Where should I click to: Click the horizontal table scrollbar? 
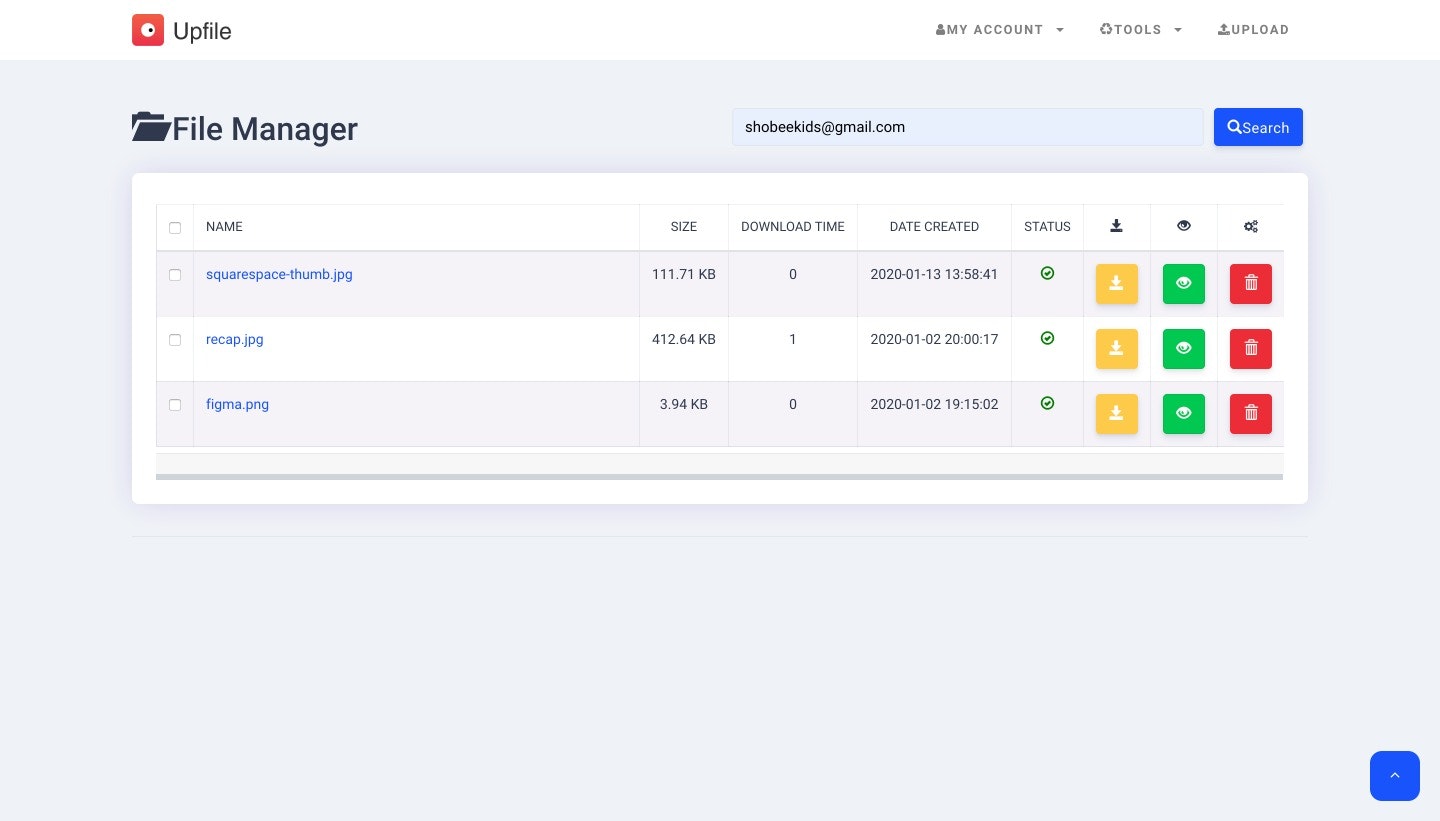(x=719, y=477)
